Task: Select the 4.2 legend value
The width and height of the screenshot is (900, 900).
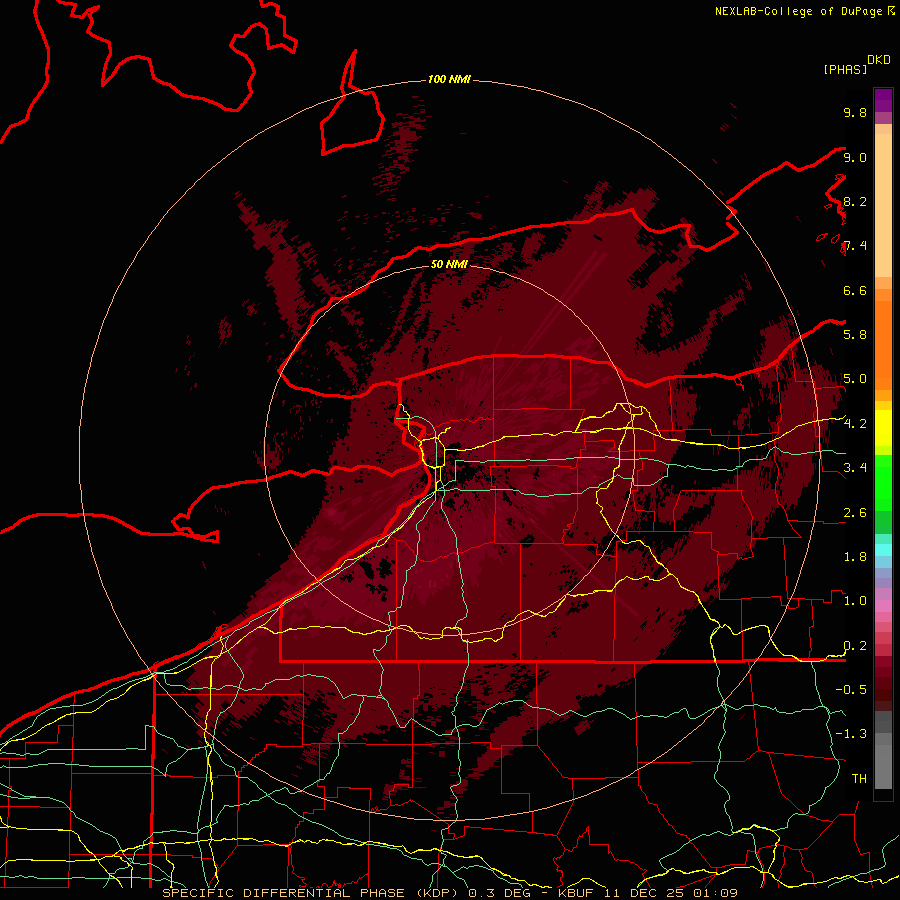Action: click(x=855, y=424)
